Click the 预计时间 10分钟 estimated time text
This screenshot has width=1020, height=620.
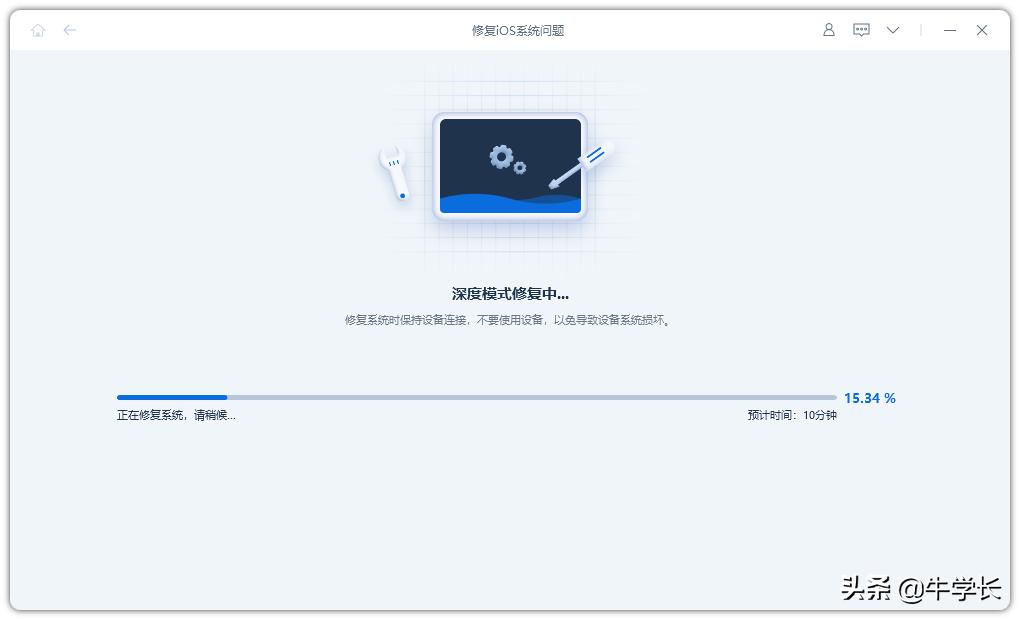(x=791, y=414)
